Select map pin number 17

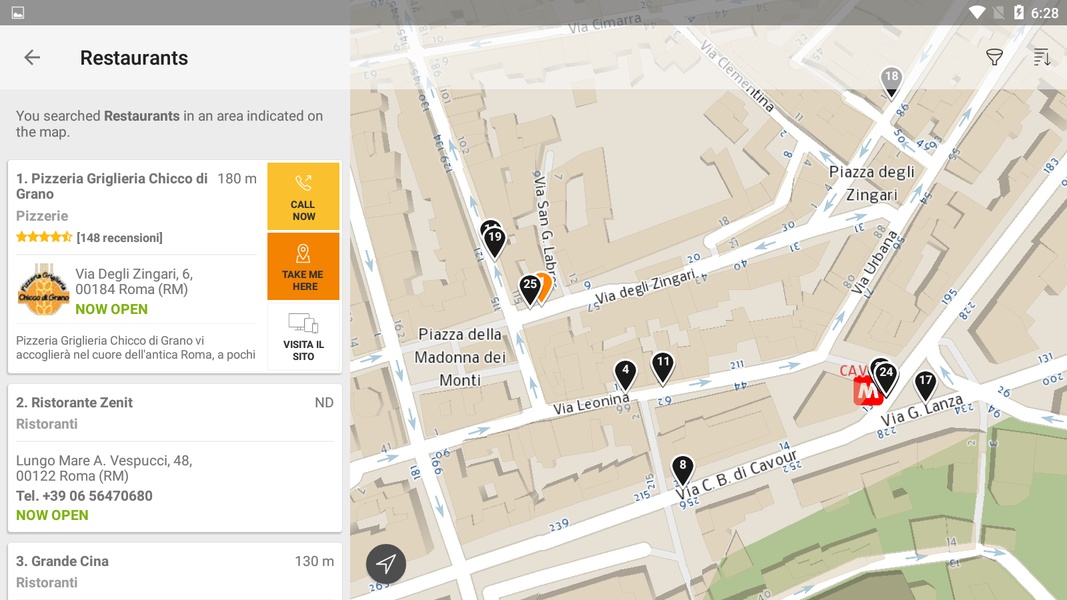[925, 384]
